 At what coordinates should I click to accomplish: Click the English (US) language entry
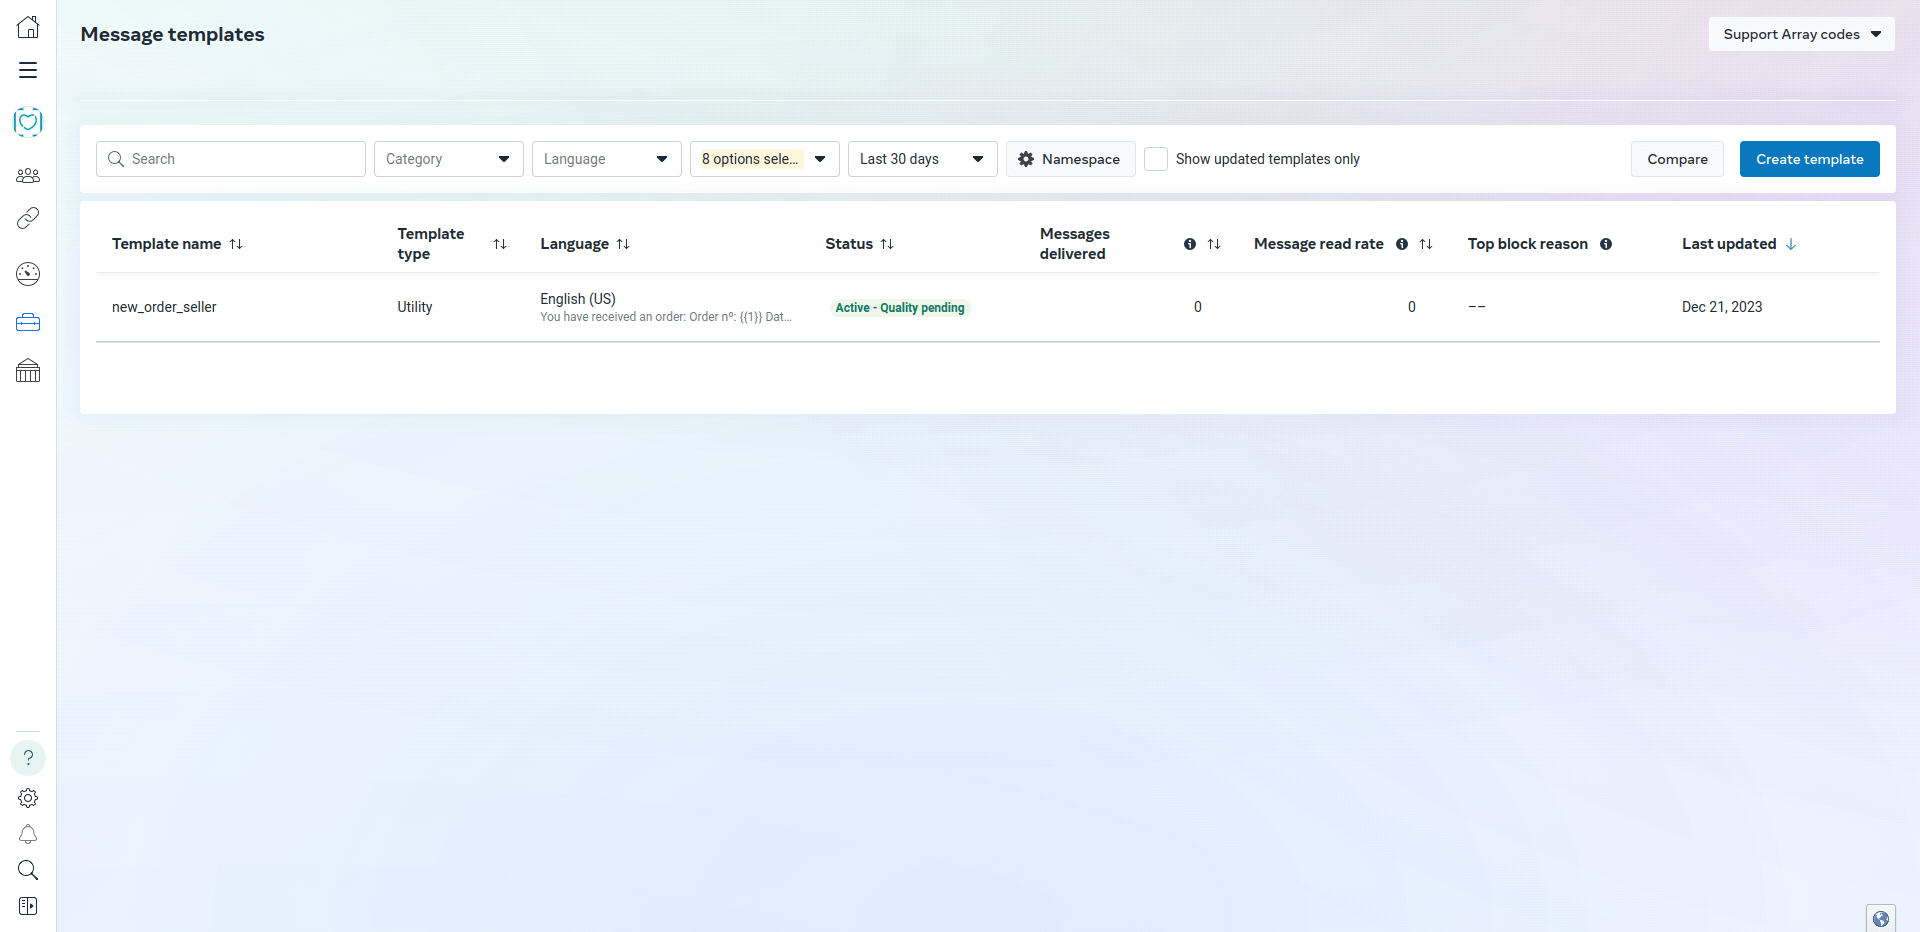click(578, 299)
